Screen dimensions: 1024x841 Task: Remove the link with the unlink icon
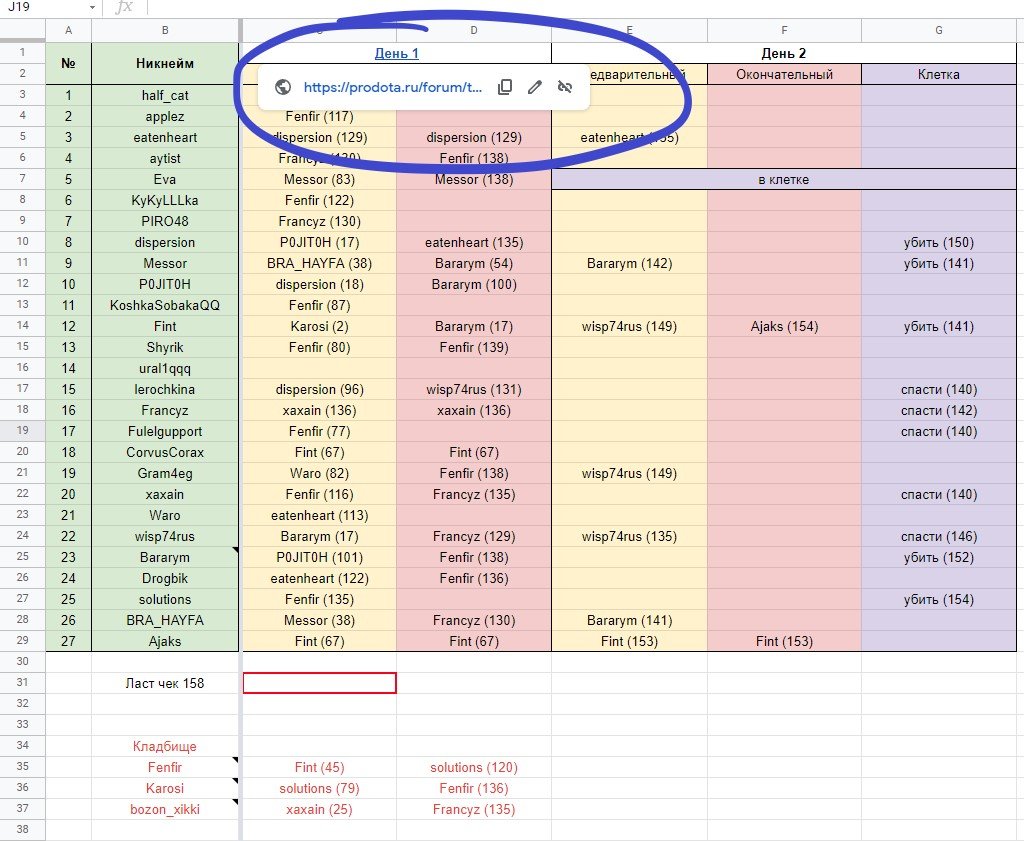pos(565,88)
